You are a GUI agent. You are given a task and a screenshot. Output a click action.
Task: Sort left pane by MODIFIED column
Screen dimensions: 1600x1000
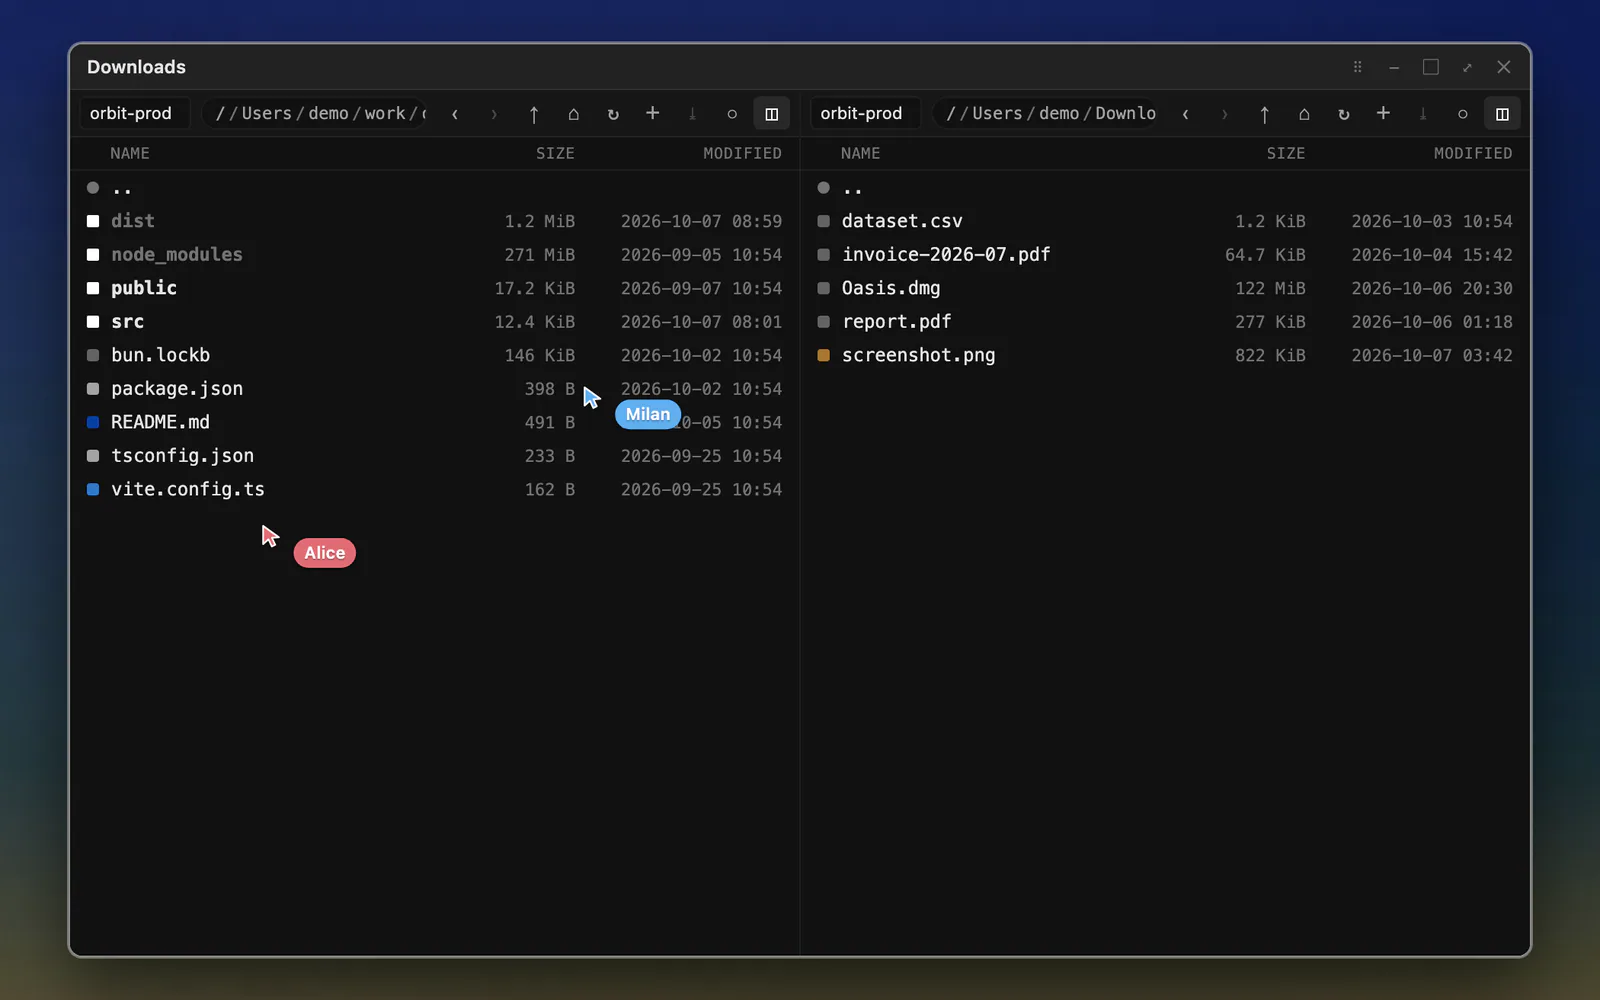click(x=742, y=153)
